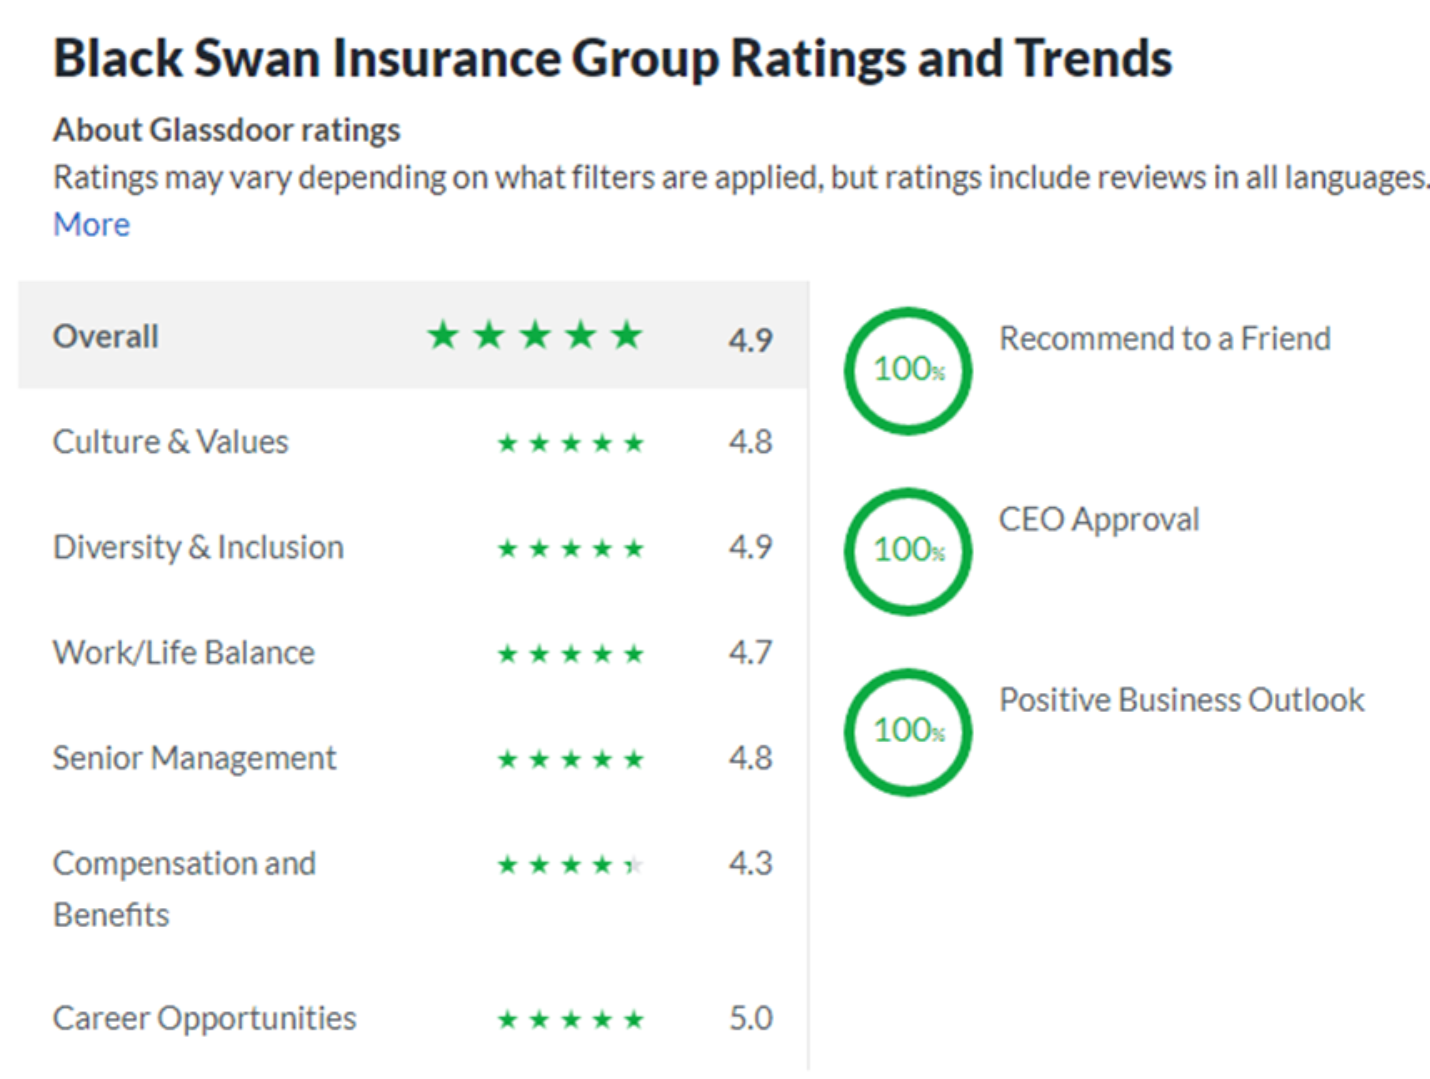Click the Culture & Values star rating
Image resolution: width=1430 pixels, height=1079 pixels.
tap(571, 443)
